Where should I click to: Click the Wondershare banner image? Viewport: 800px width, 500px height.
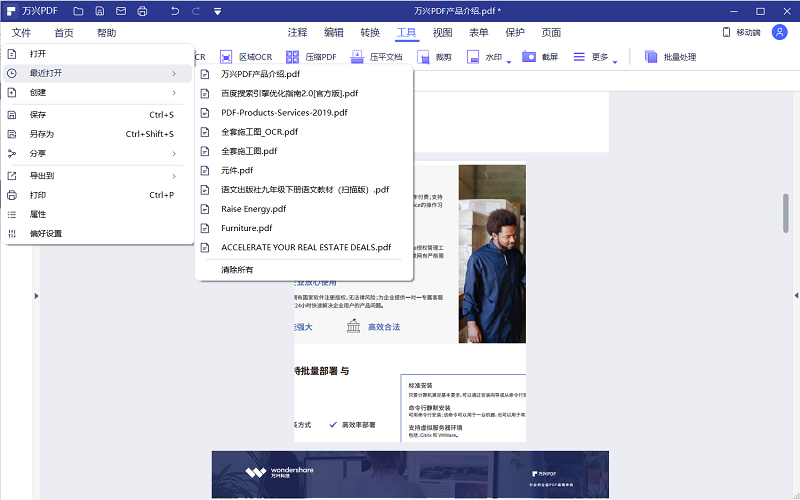click(x=410, y=474)
